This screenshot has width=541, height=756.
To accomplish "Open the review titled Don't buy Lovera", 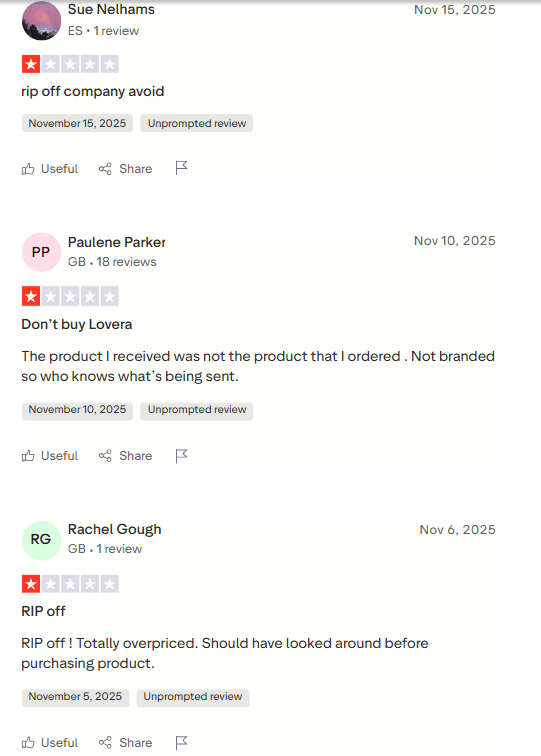I will [x=77, y=324].
